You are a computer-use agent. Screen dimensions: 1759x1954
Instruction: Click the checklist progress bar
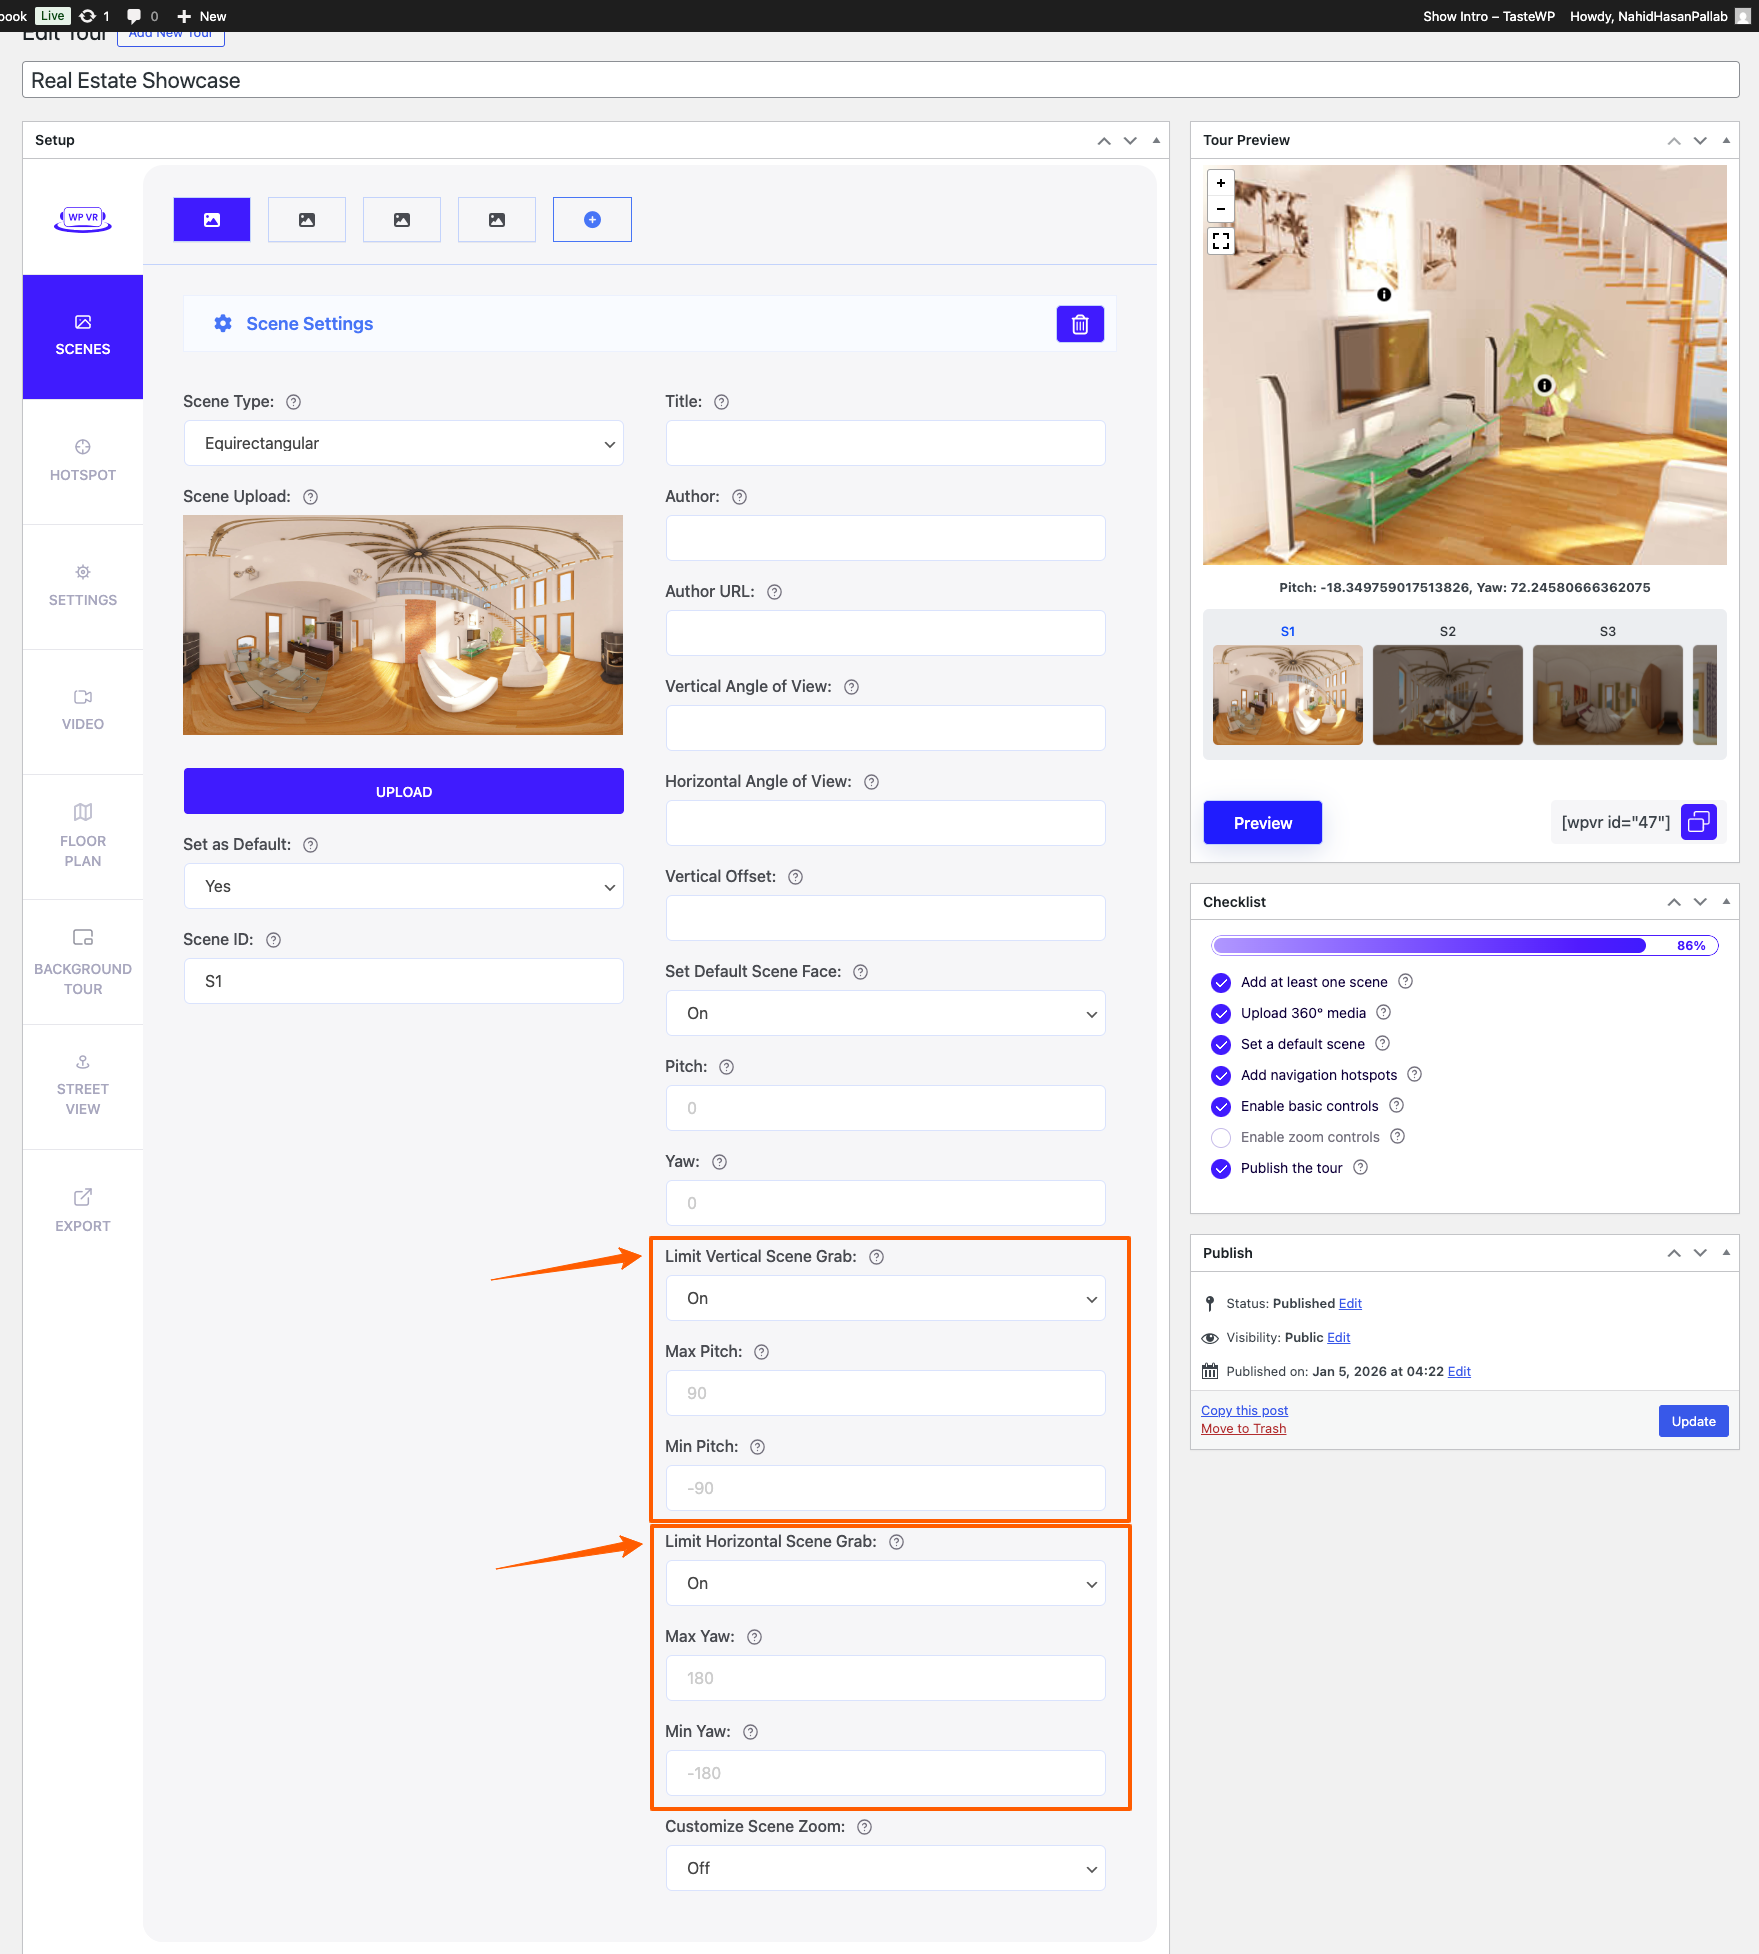(1464, 946)
